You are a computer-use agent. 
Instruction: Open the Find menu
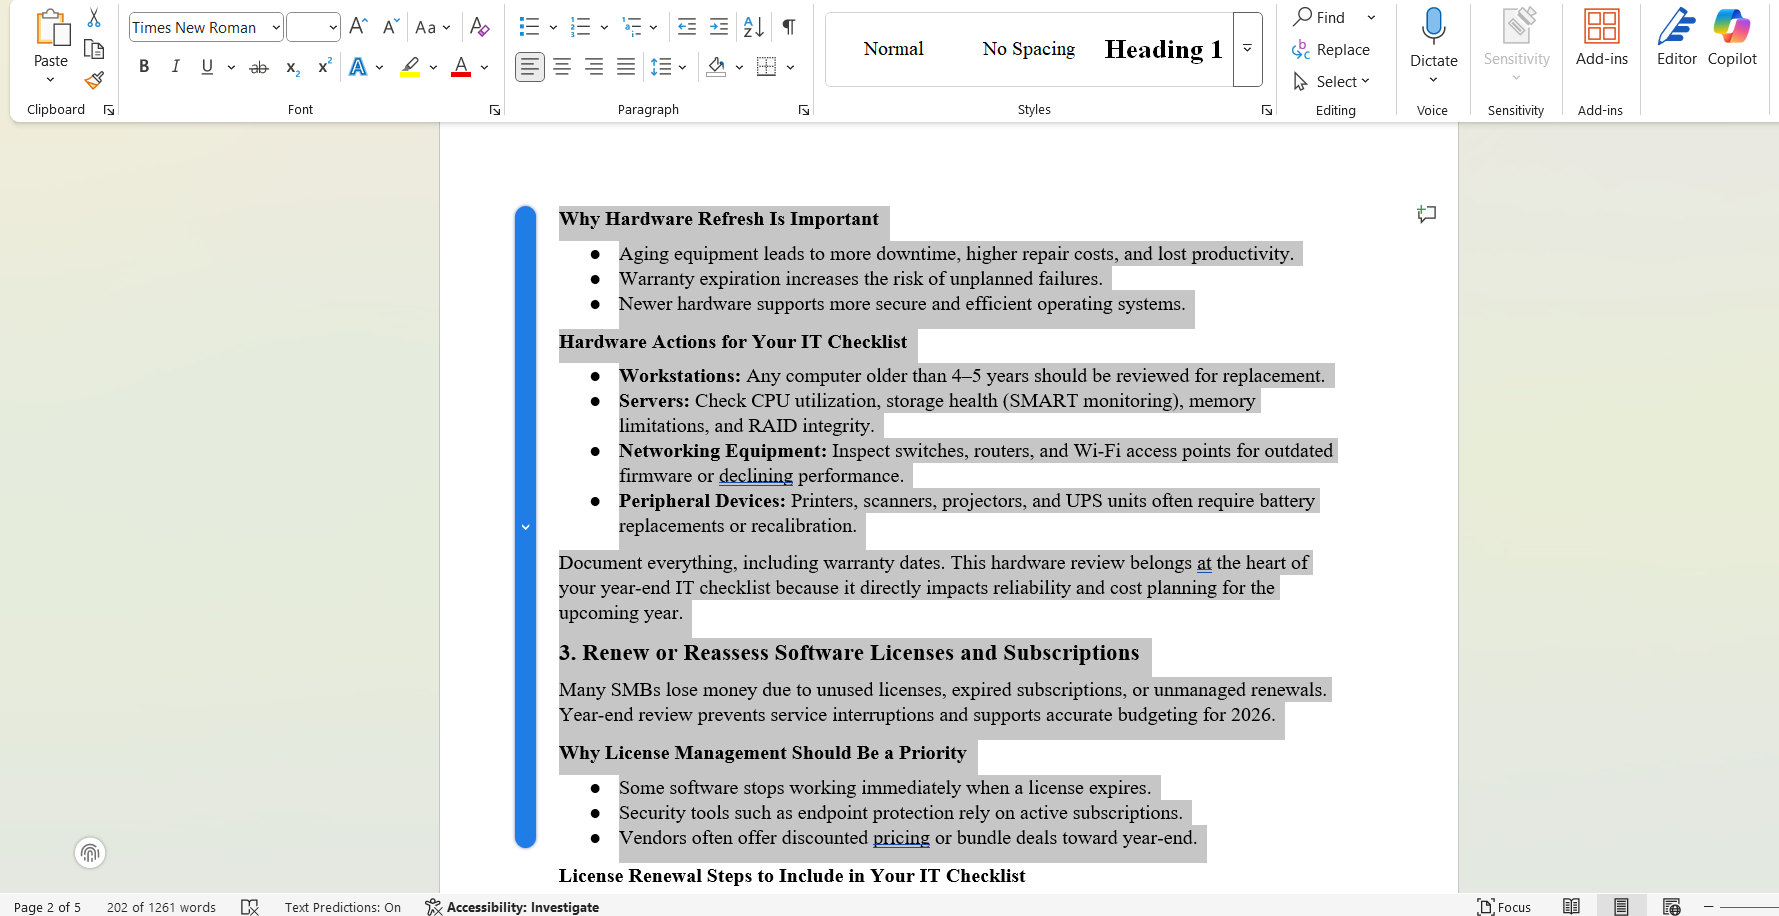point(1330,17)
